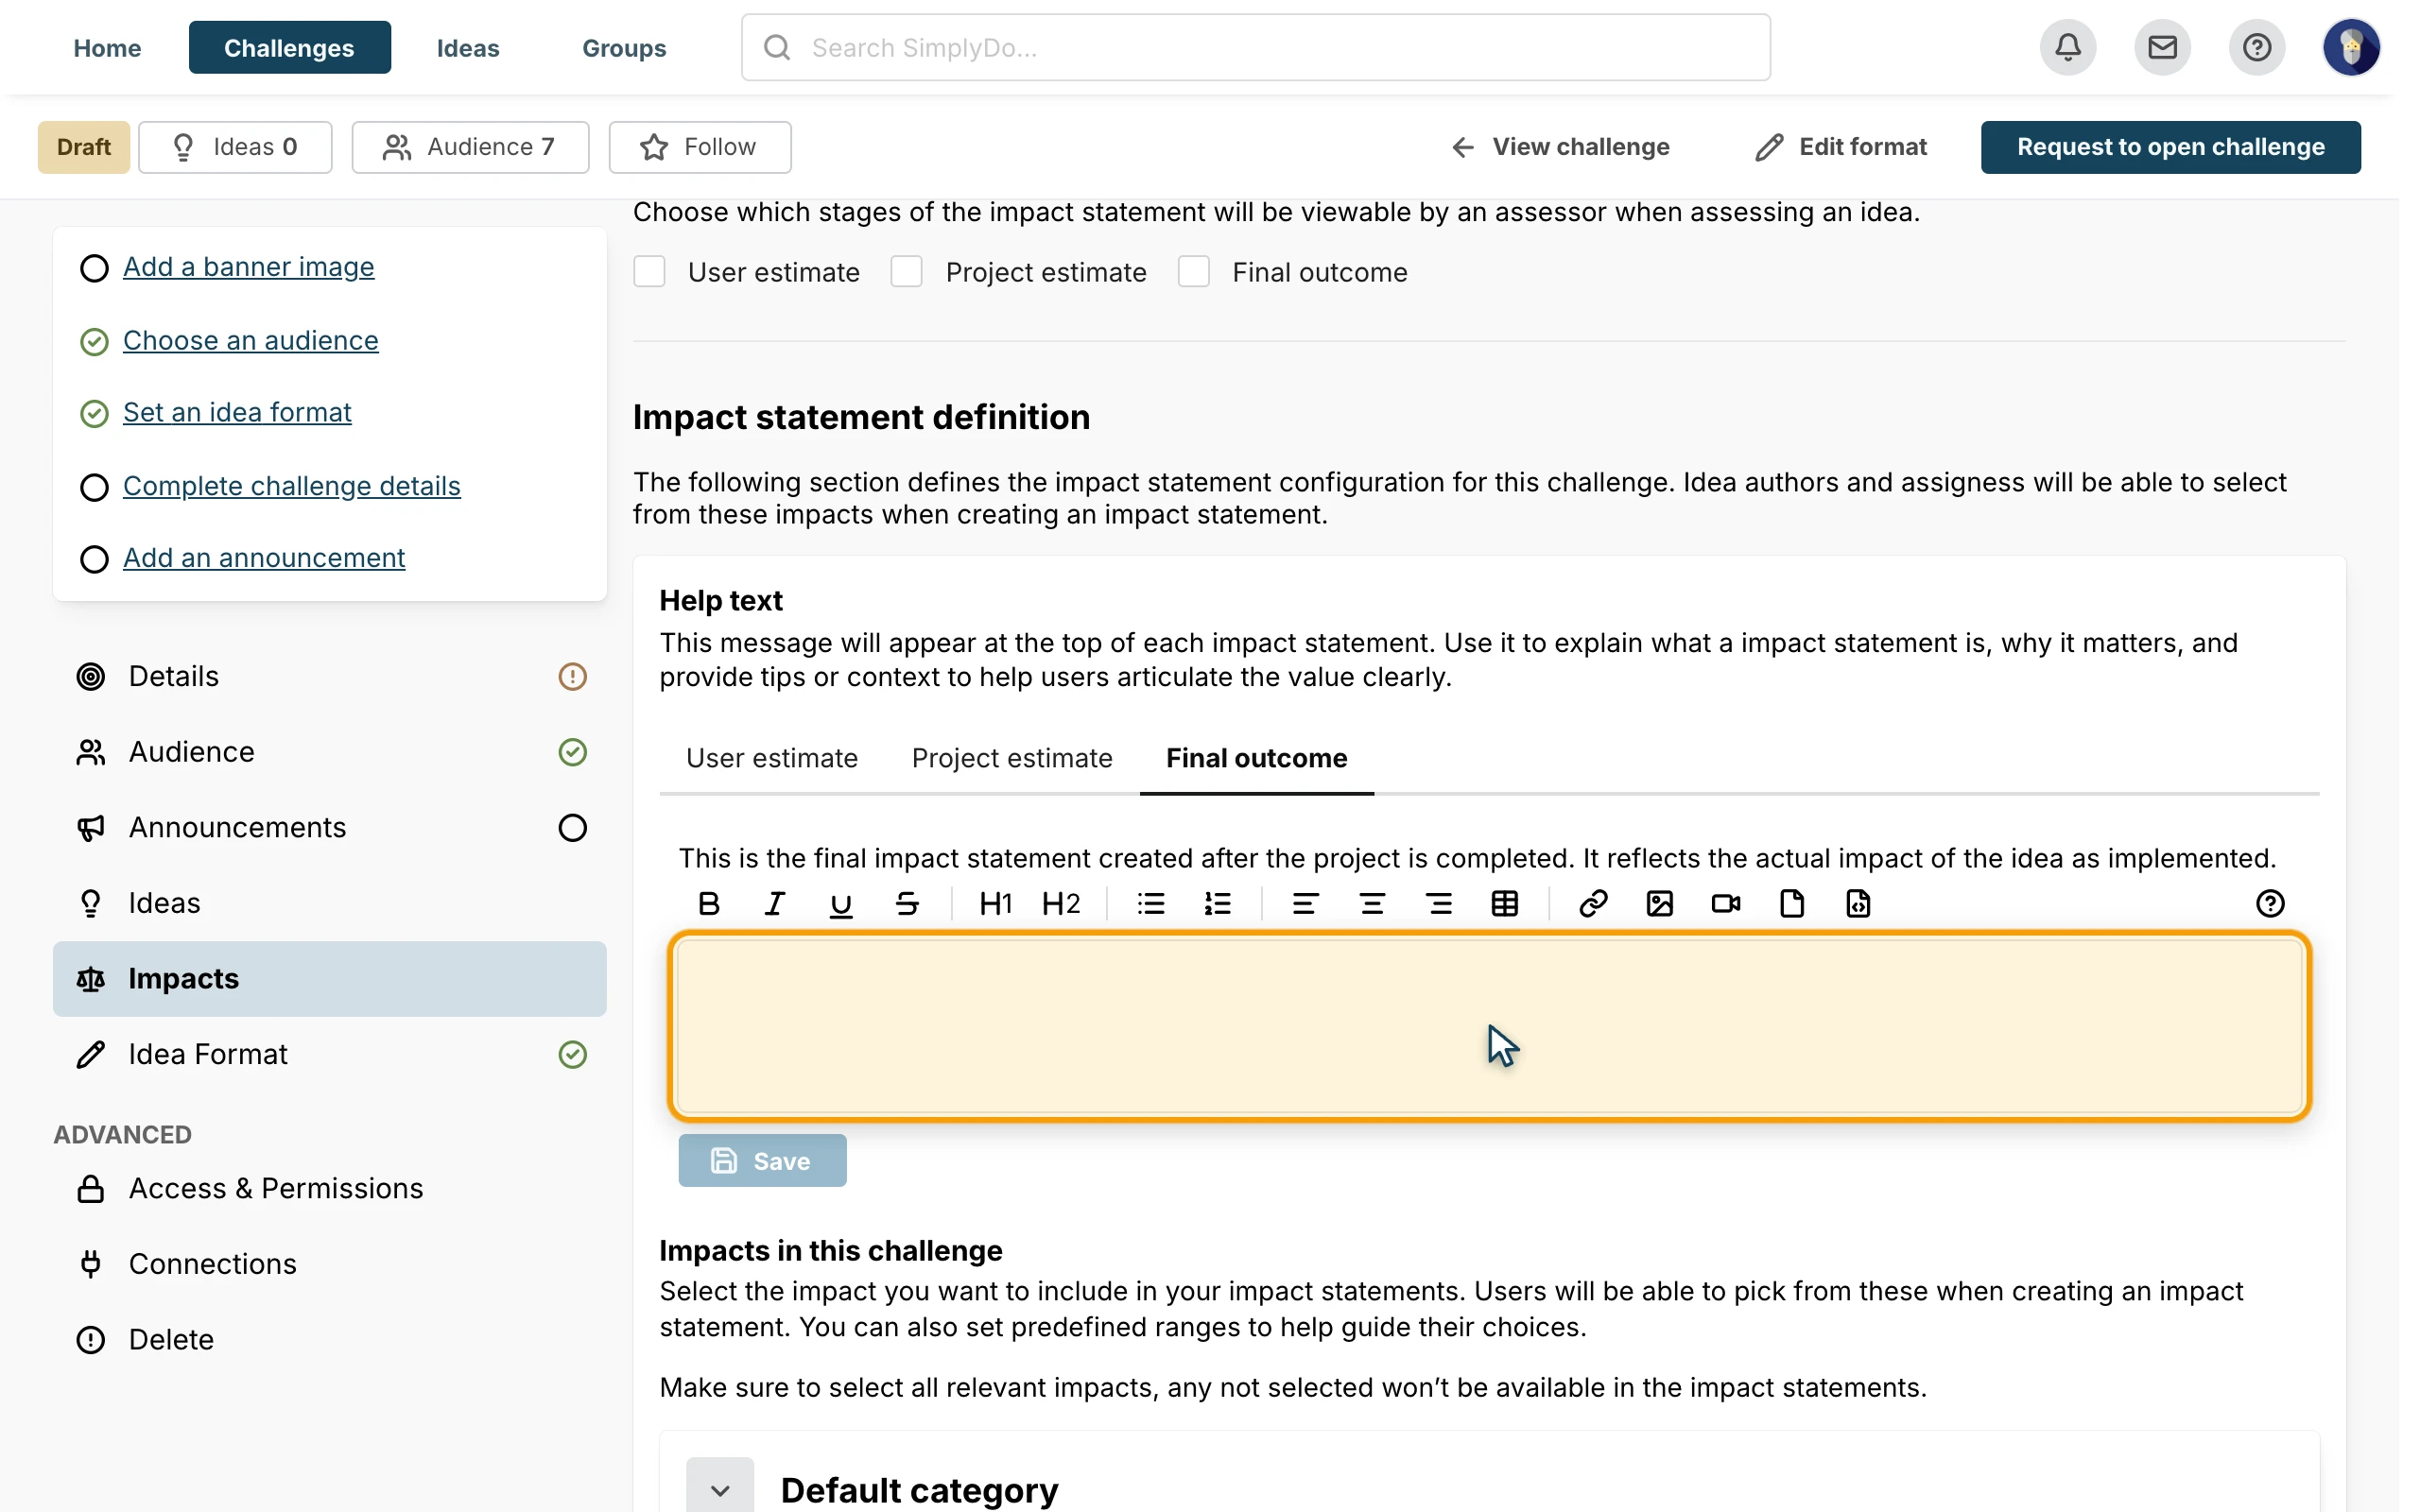This screenshot has width=2420, height=1512.
Task: Insert a hyperlink
Action: tap(1593, 904)
